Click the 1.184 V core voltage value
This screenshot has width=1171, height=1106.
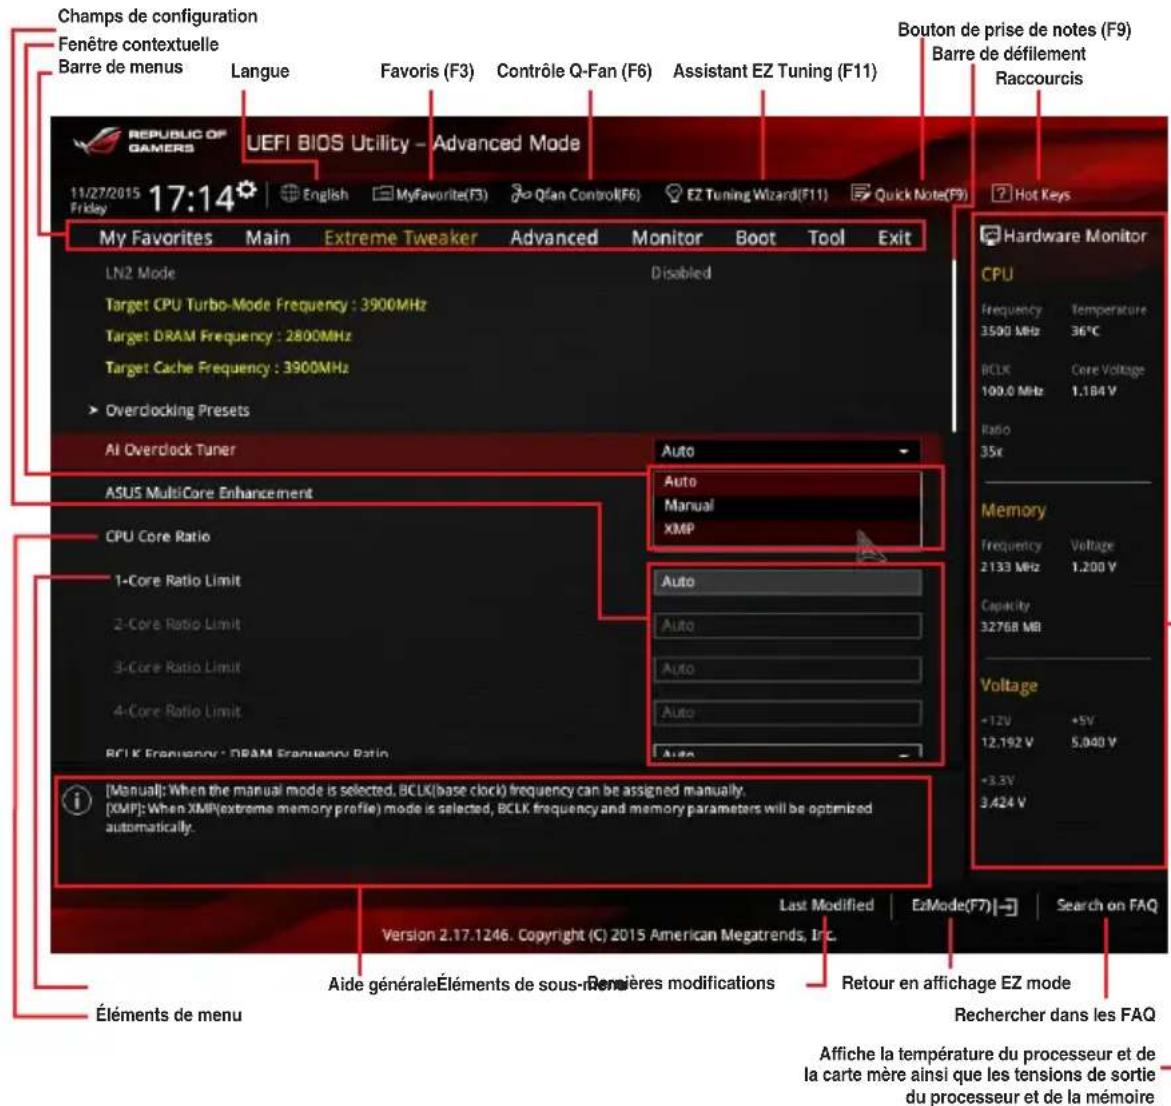click(1094, 391)
